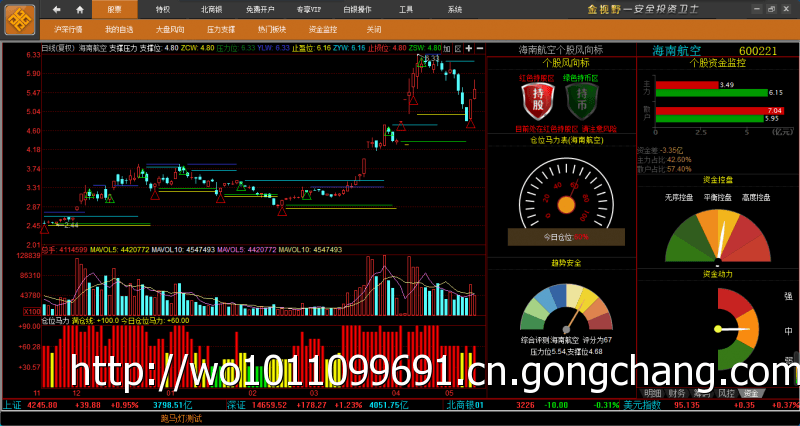Viewport: 800px width, 426px height.
Task: Click the 加 icon on chart header
Action: 446,48
